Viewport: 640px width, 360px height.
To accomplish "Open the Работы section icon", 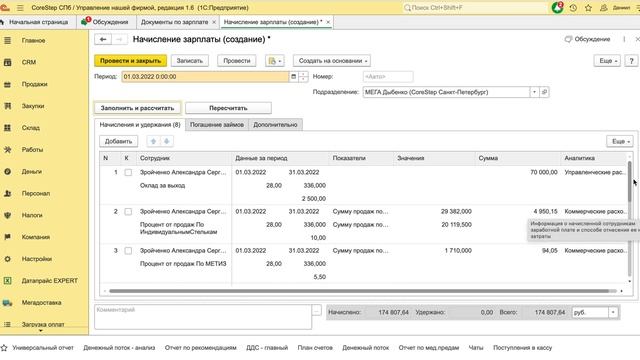I will pyautogui.click(x=7, y=149).
